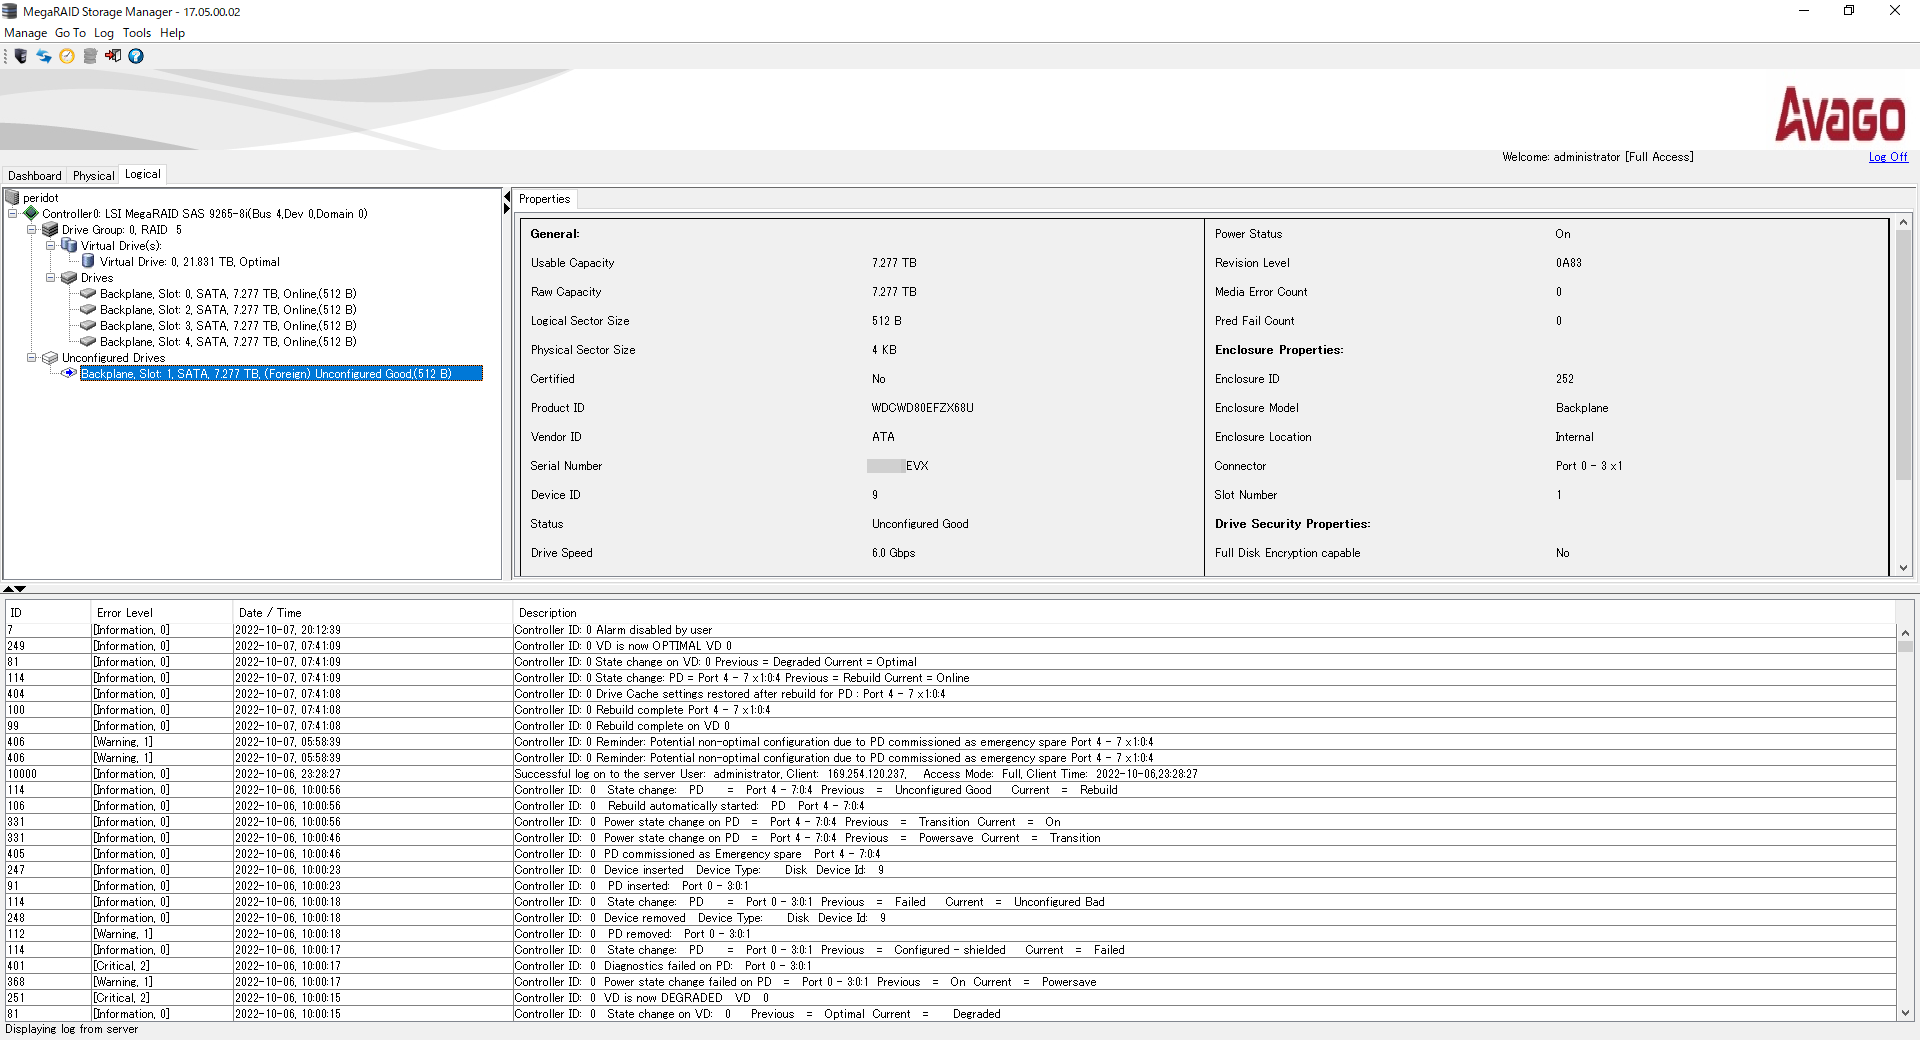Viewport: 1920px width, 1040px height.
Task: Click the Description column header
Action: (1204, 613)
